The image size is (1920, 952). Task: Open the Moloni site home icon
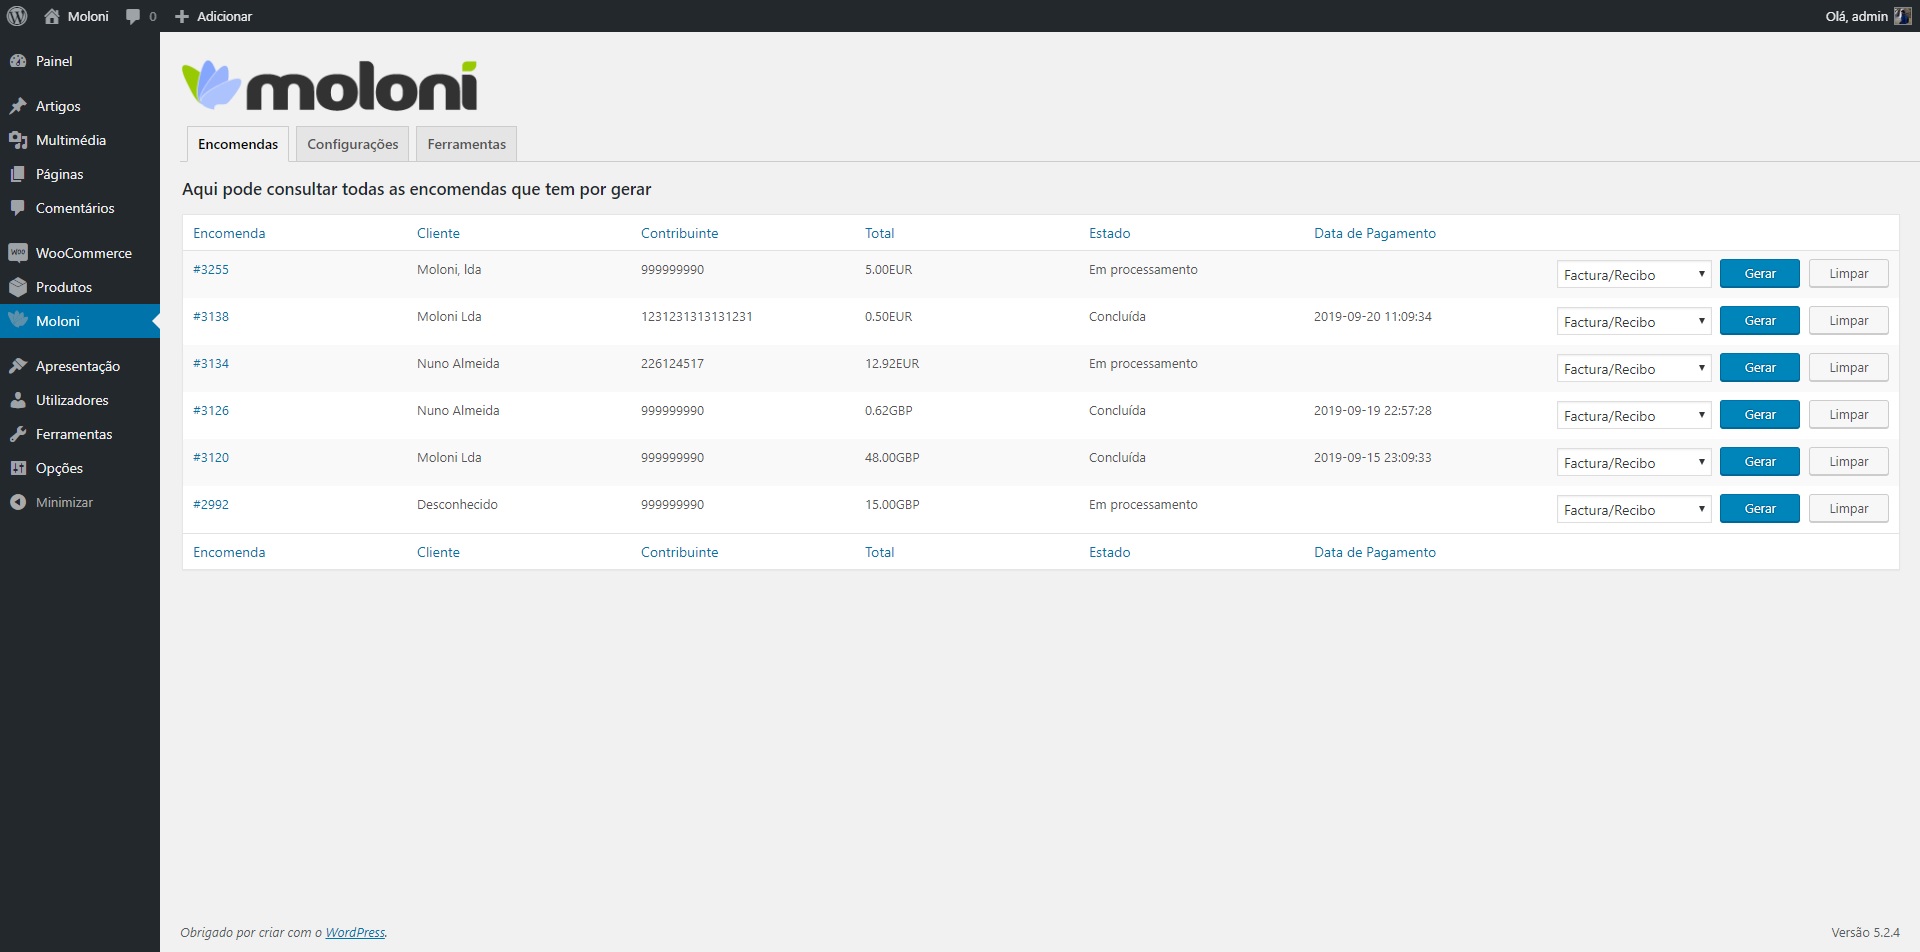point(52,16)
